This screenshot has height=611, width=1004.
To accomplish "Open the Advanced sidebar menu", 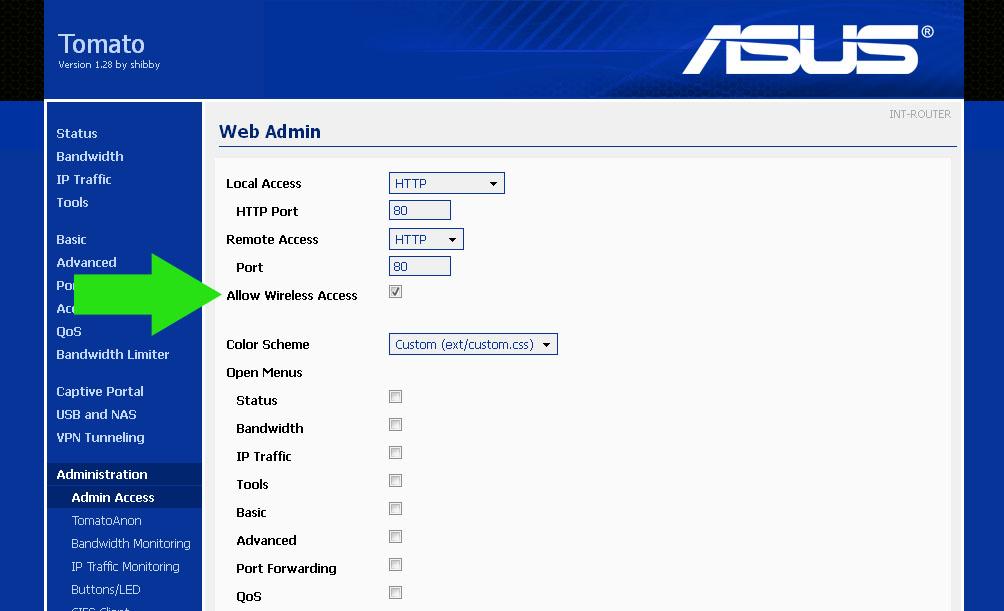I will point(86,263).
